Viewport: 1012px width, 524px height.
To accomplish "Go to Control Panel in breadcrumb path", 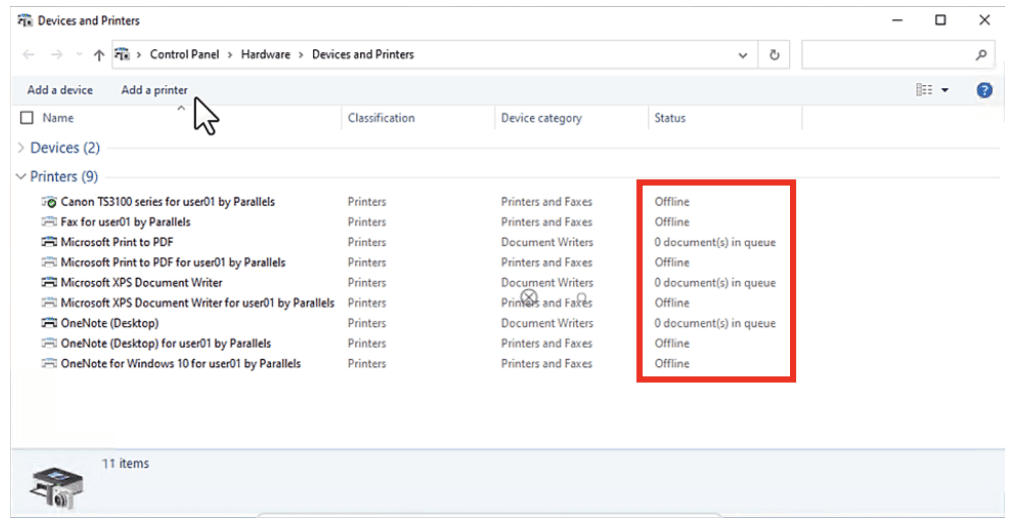I will coord(186,55).
